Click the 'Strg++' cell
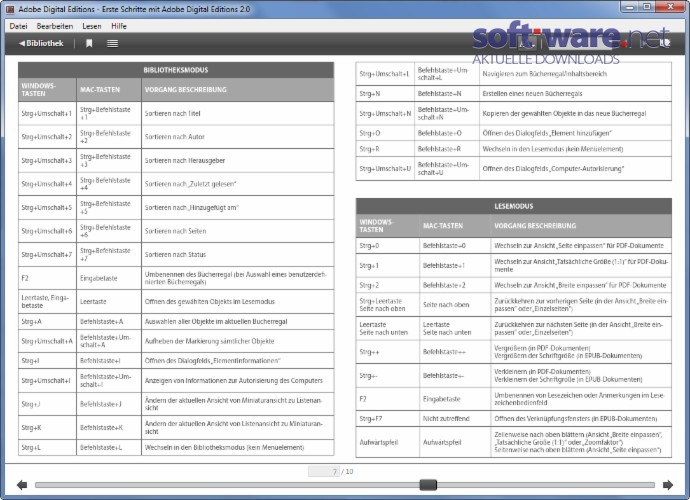Screen dimensions: 690x500 click(x=388, y=352)
